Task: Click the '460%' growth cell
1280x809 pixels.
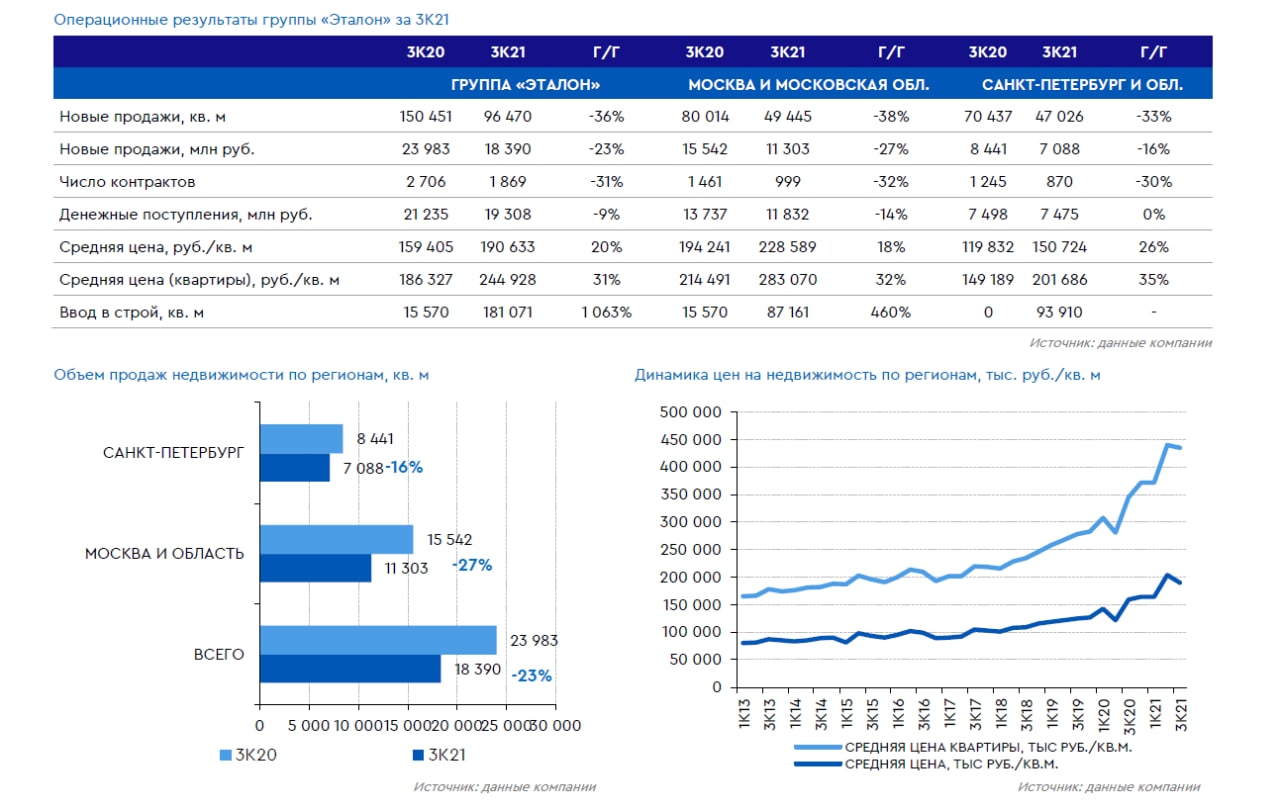Action: (x=891, y=312)
